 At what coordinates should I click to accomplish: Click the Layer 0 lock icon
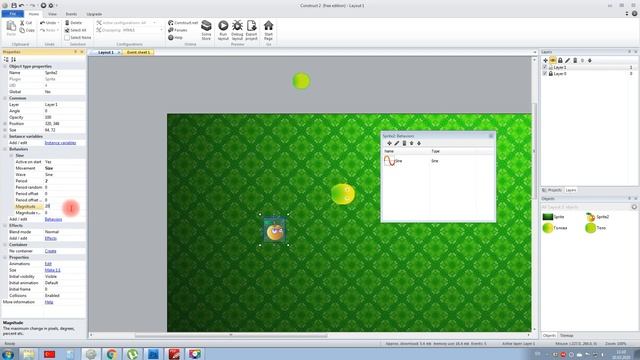coord(551,74)
